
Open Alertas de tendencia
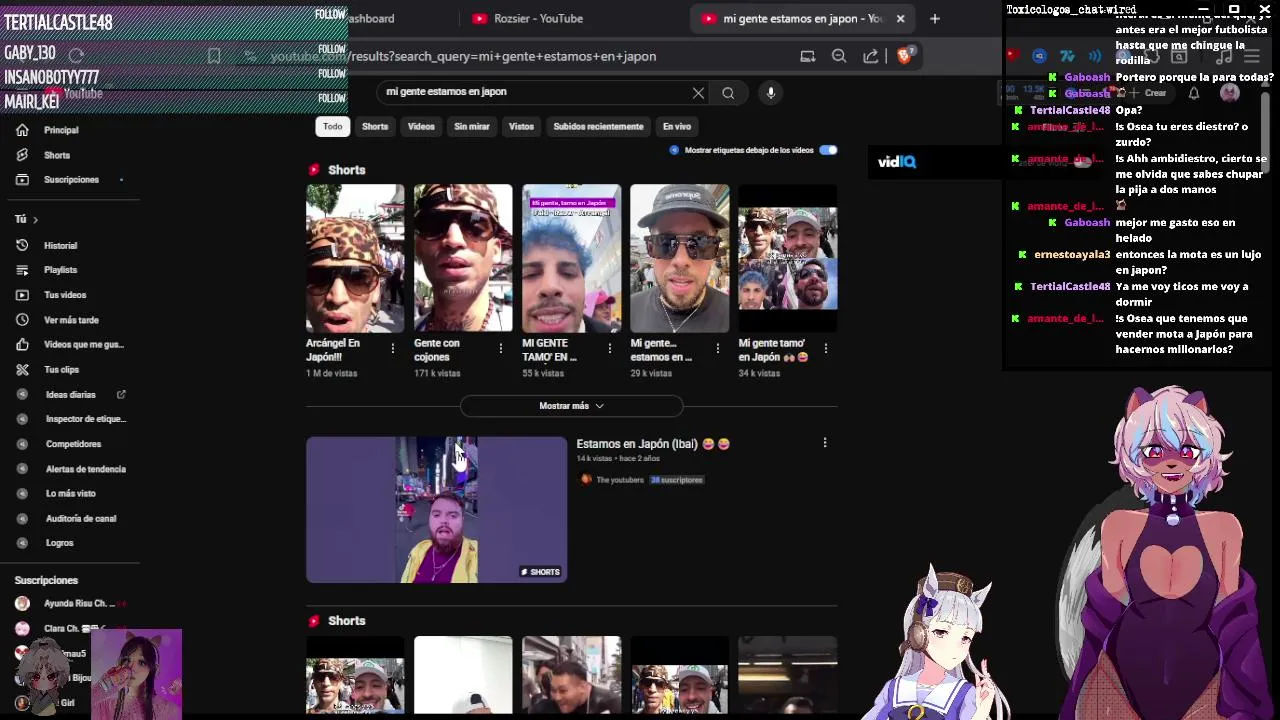[x=85, y=469]
